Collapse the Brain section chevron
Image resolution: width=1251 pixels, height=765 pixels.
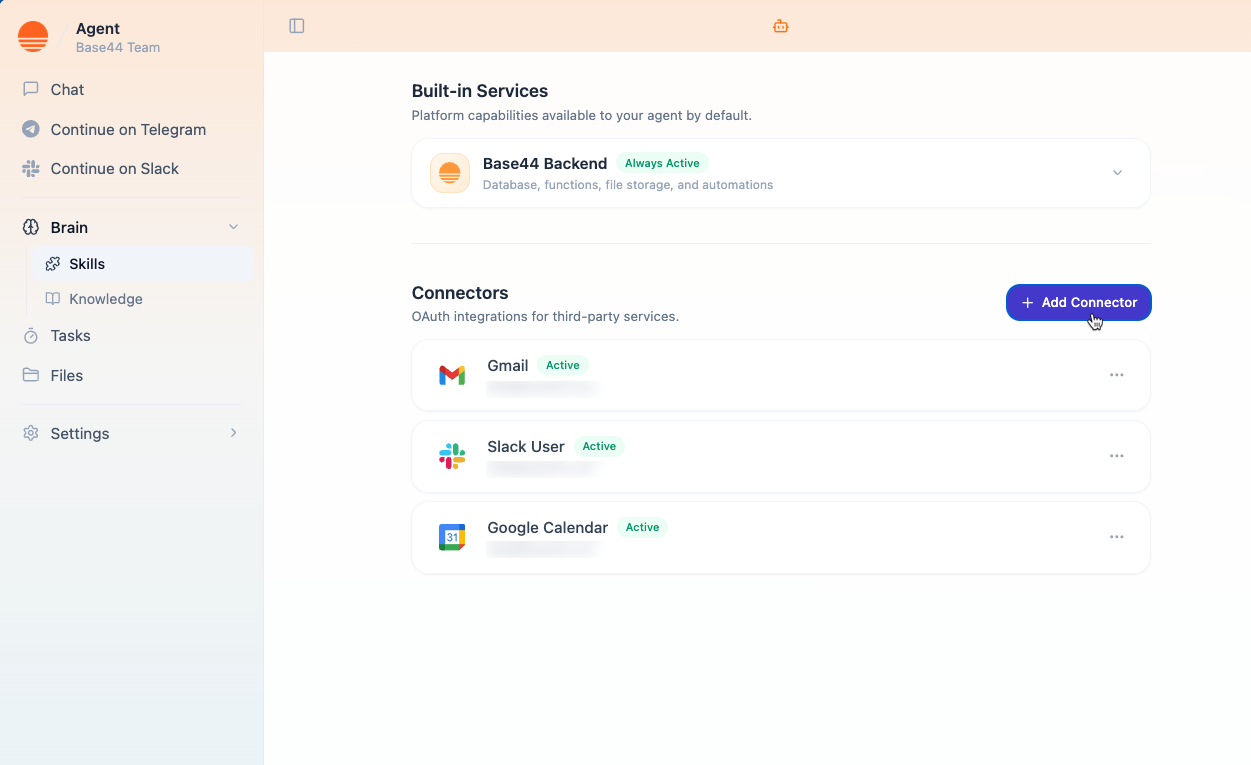click(x=234, y=227)
